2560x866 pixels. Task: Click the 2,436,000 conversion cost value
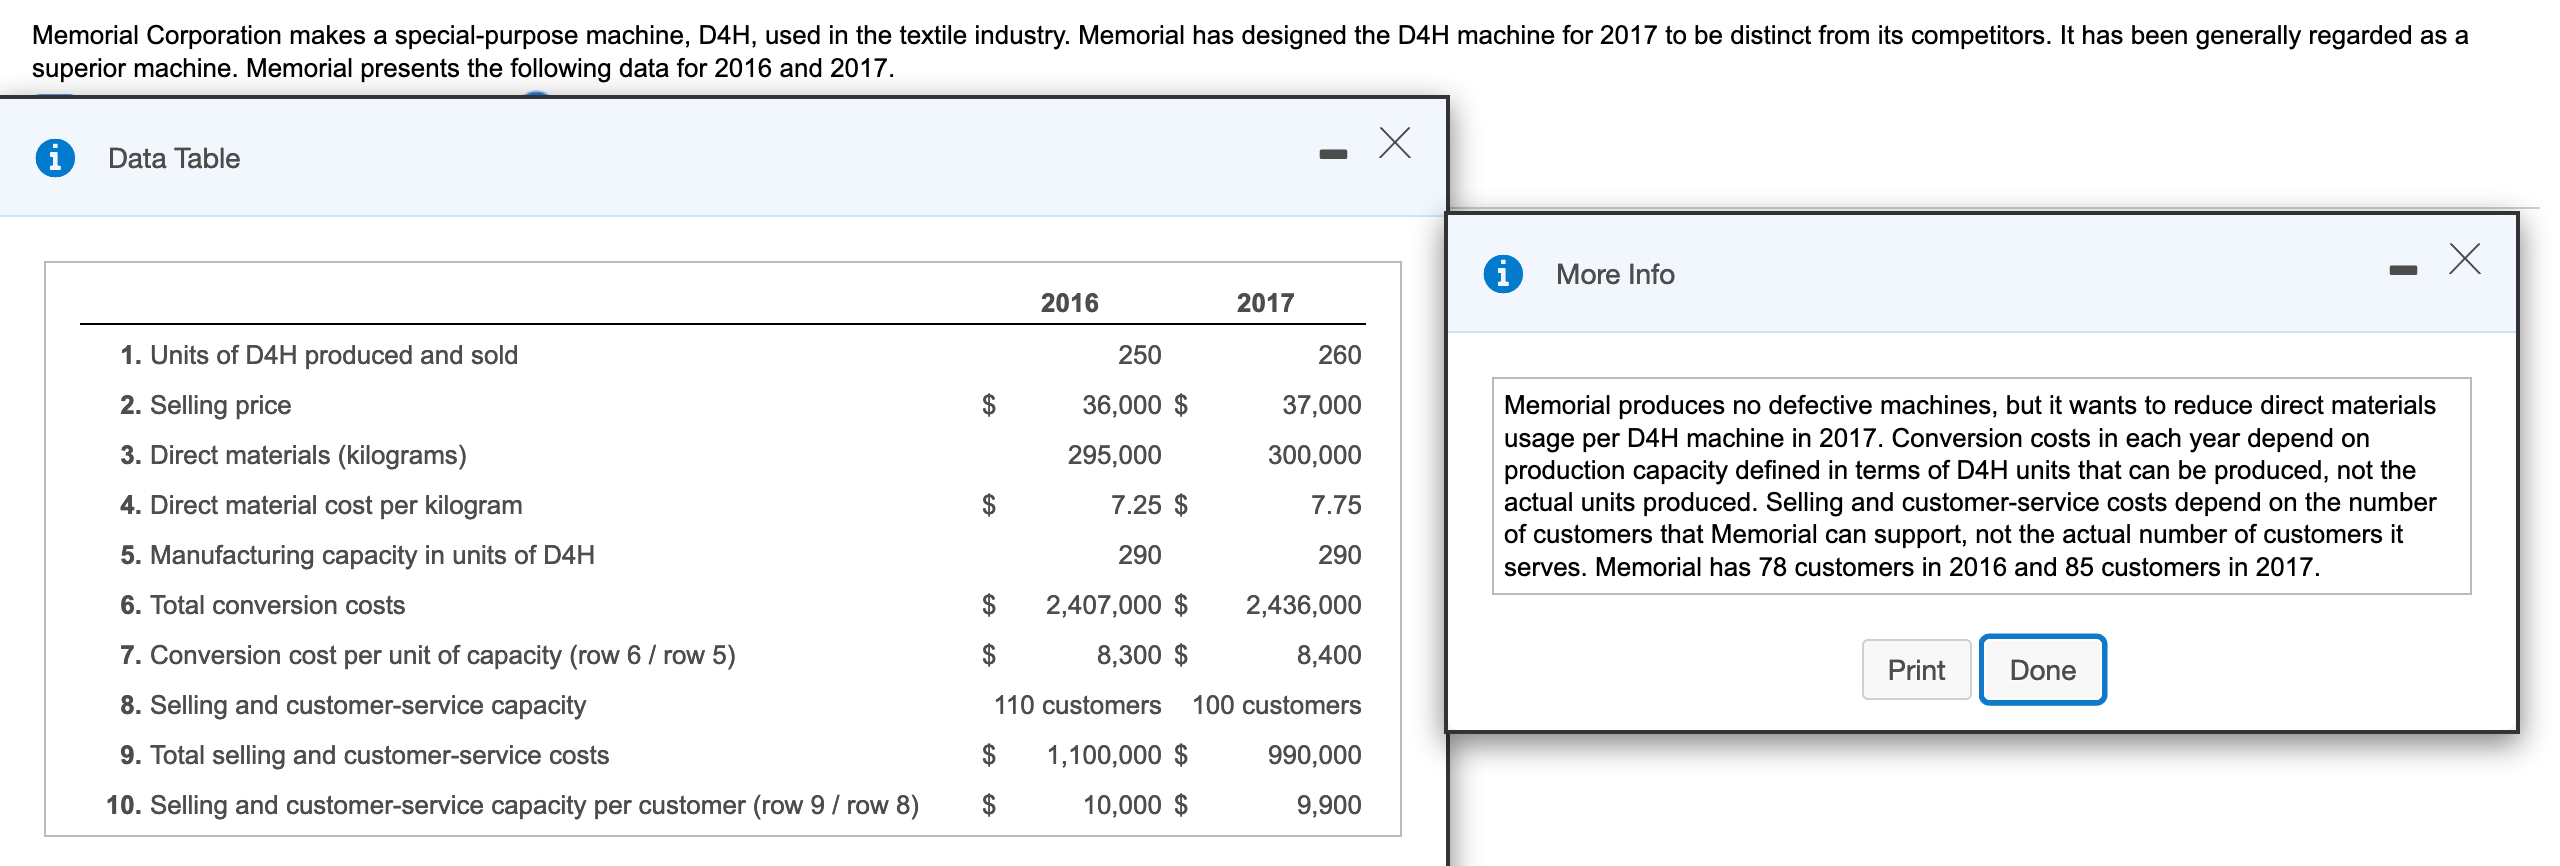[x=1303, y=605]
